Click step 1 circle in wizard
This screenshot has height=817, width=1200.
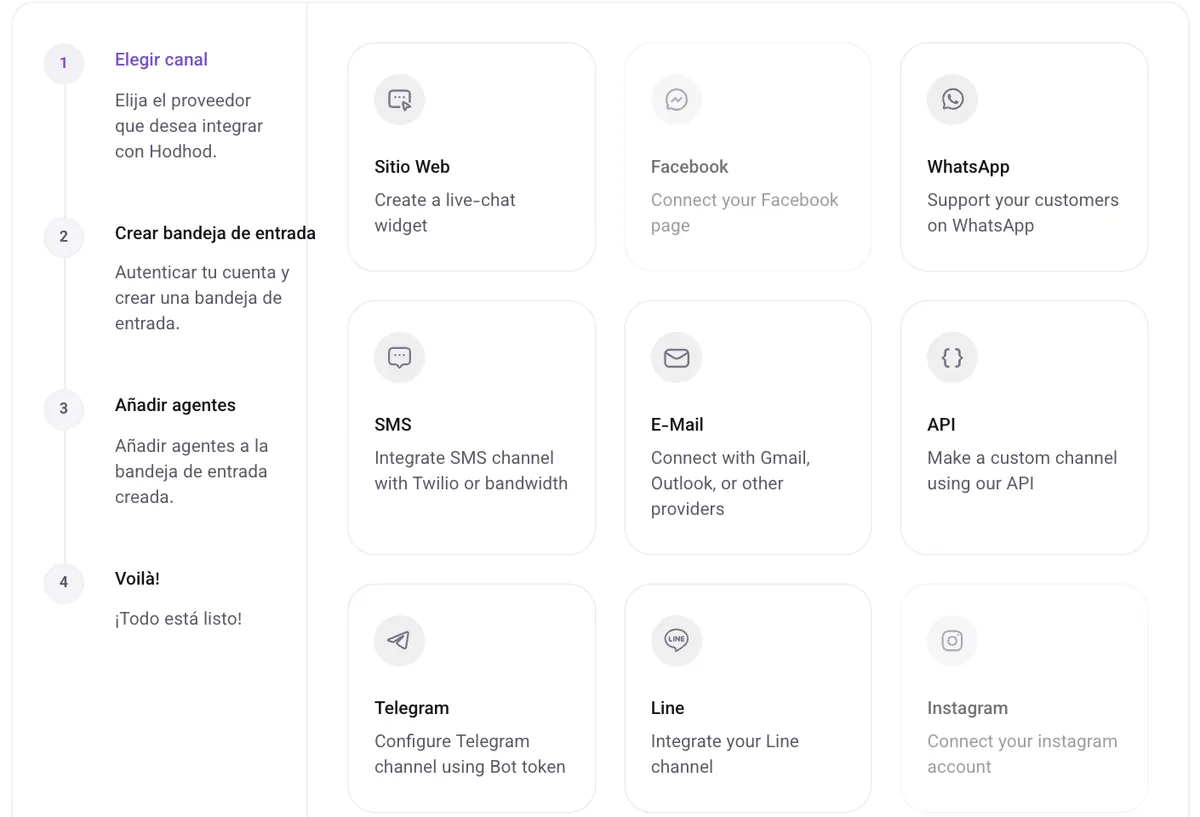[64, 63]
